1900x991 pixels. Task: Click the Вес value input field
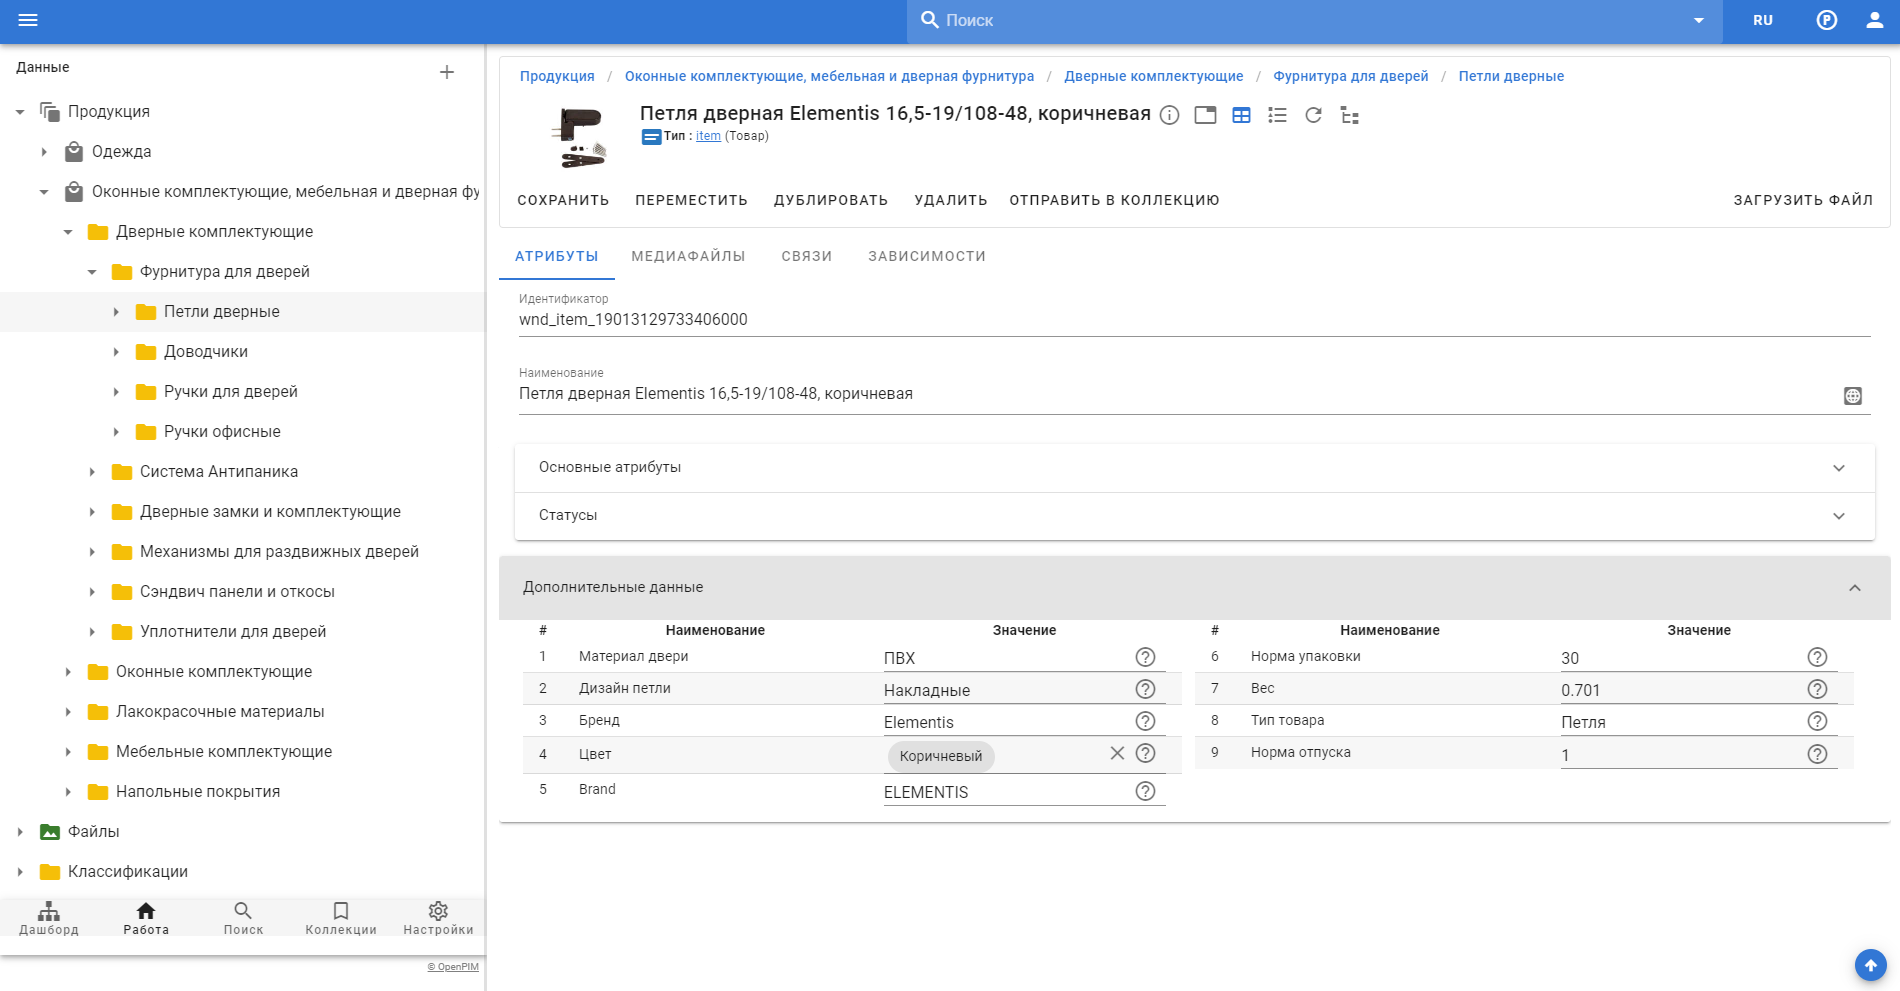[1680, 690]
